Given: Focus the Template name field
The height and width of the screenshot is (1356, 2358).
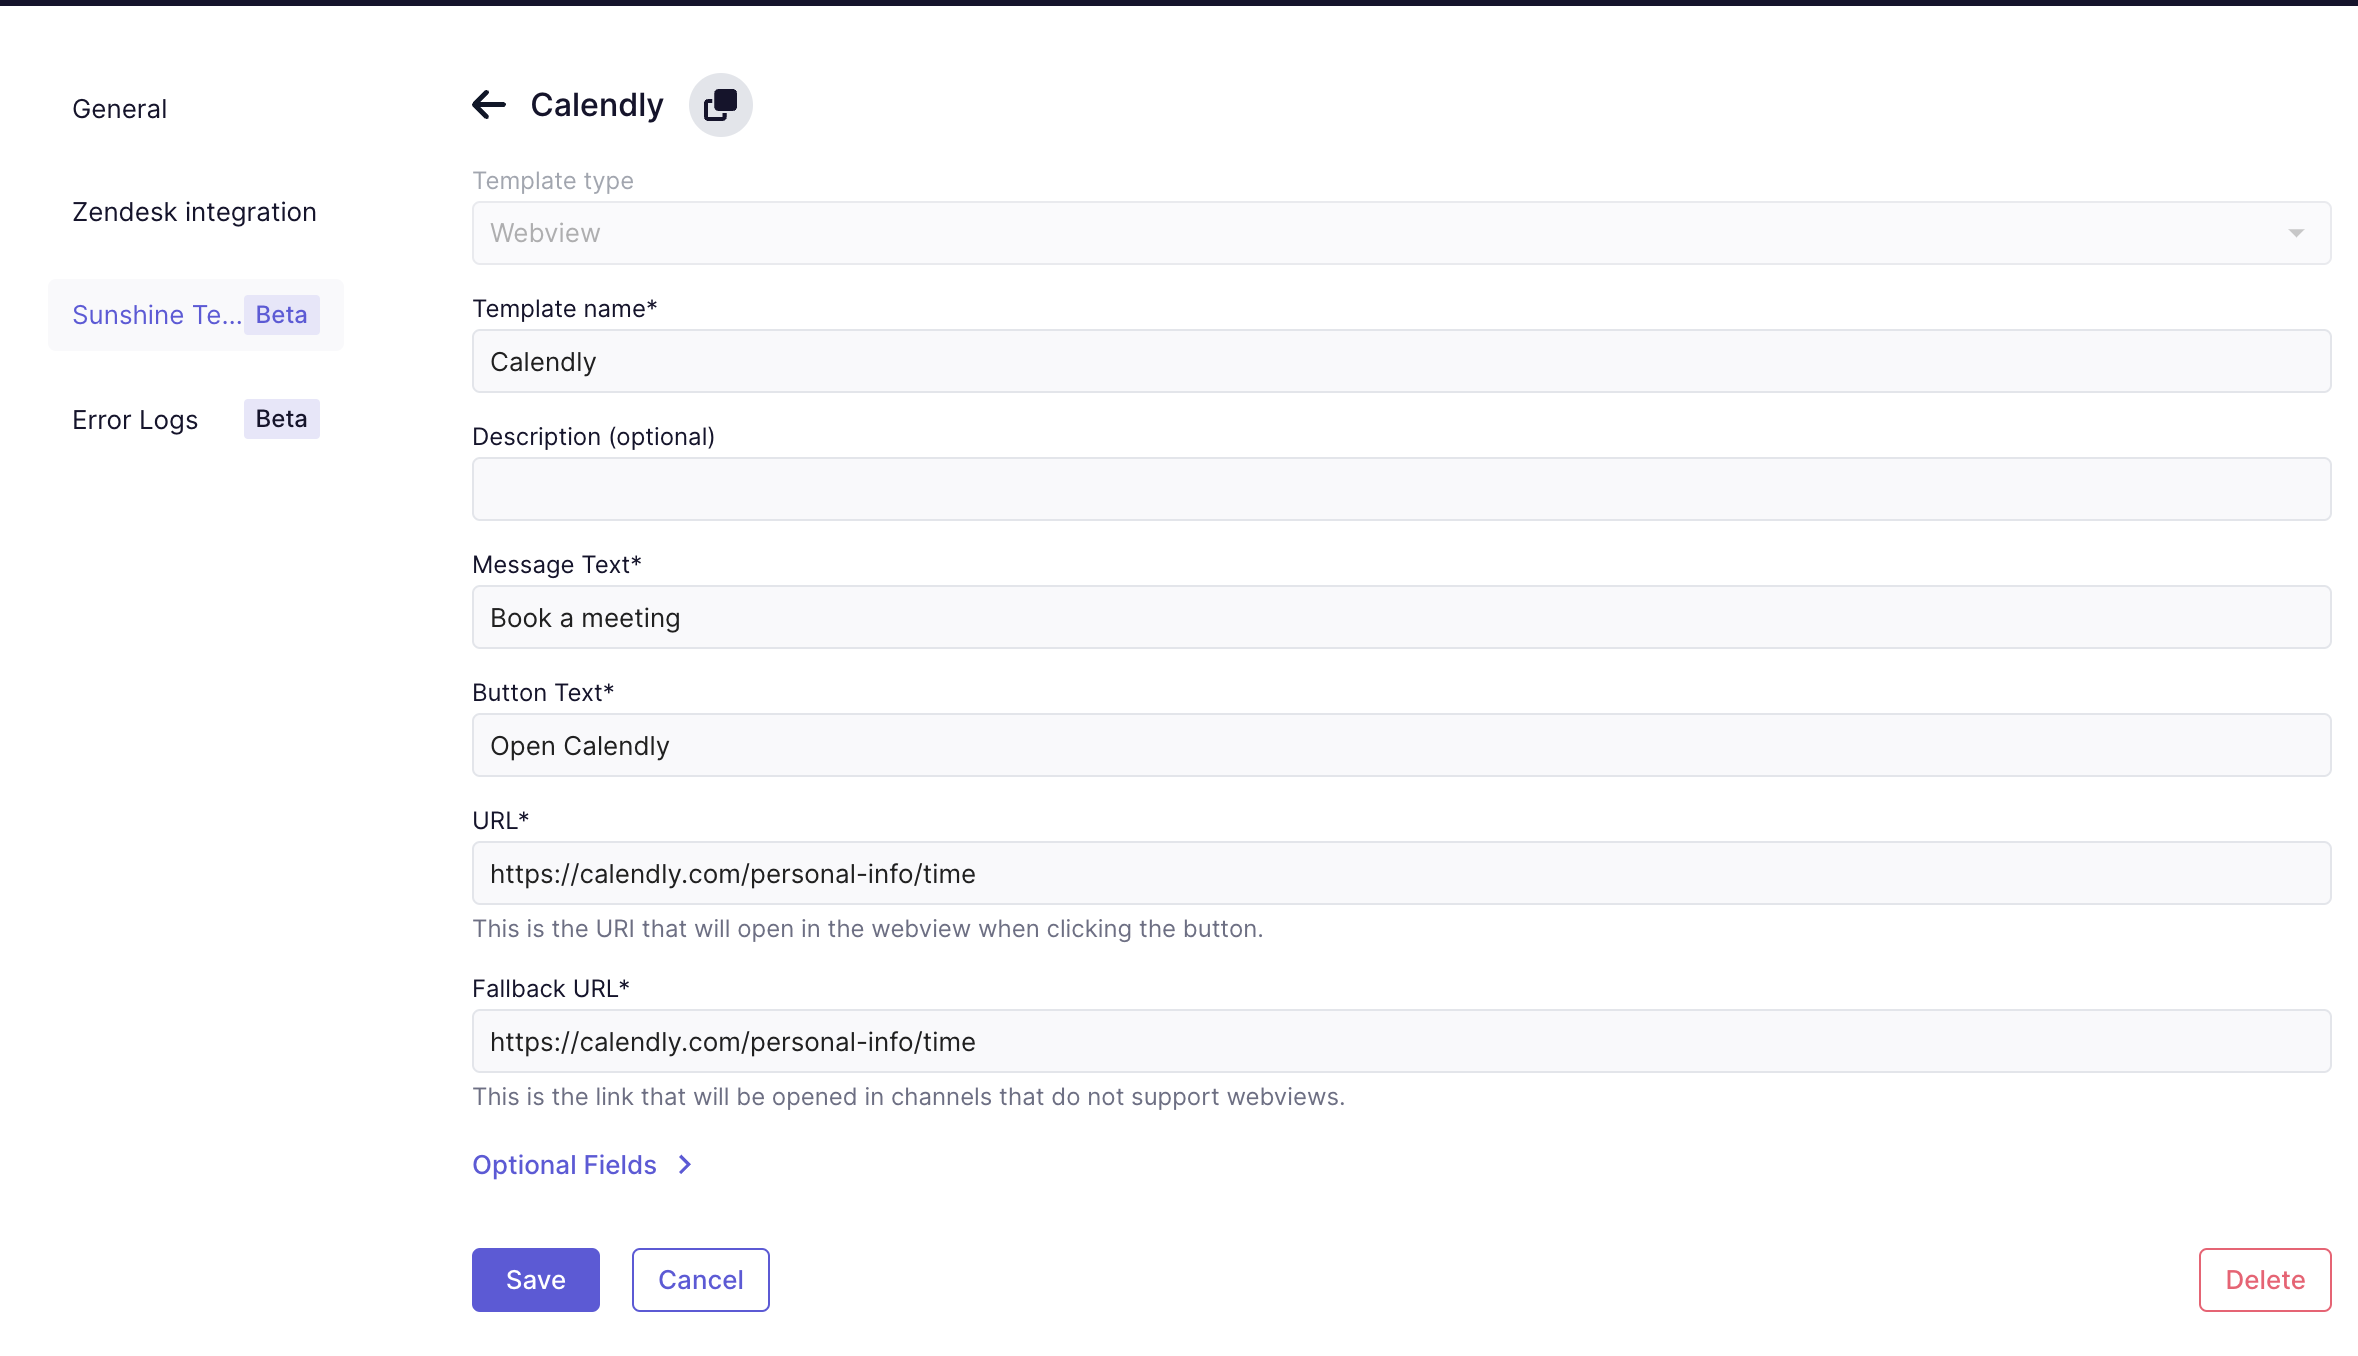Looking at the screenshot, I should [x=1401, y=361].
